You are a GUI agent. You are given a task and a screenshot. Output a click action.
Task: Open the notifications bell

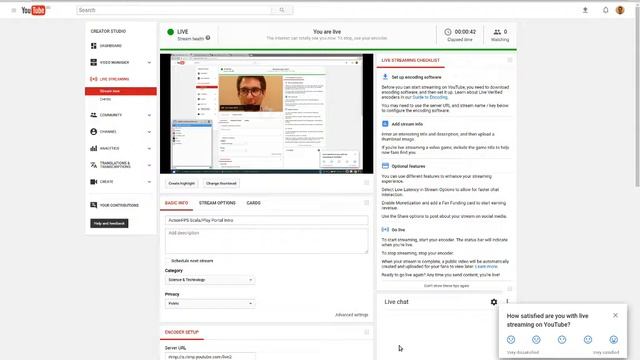coord(606,10)
